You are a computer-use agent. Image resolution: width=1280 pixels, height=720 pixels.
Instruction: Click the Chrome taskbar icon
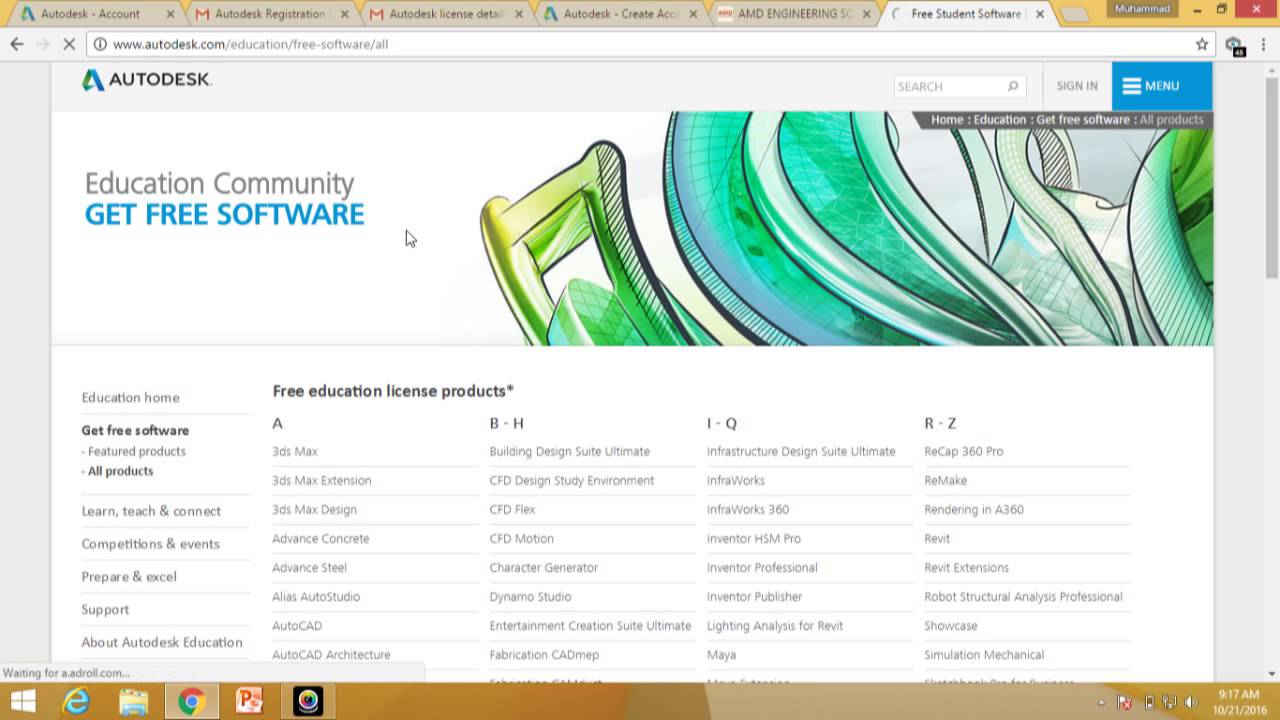pyautogui.click(x=191, y=701)
